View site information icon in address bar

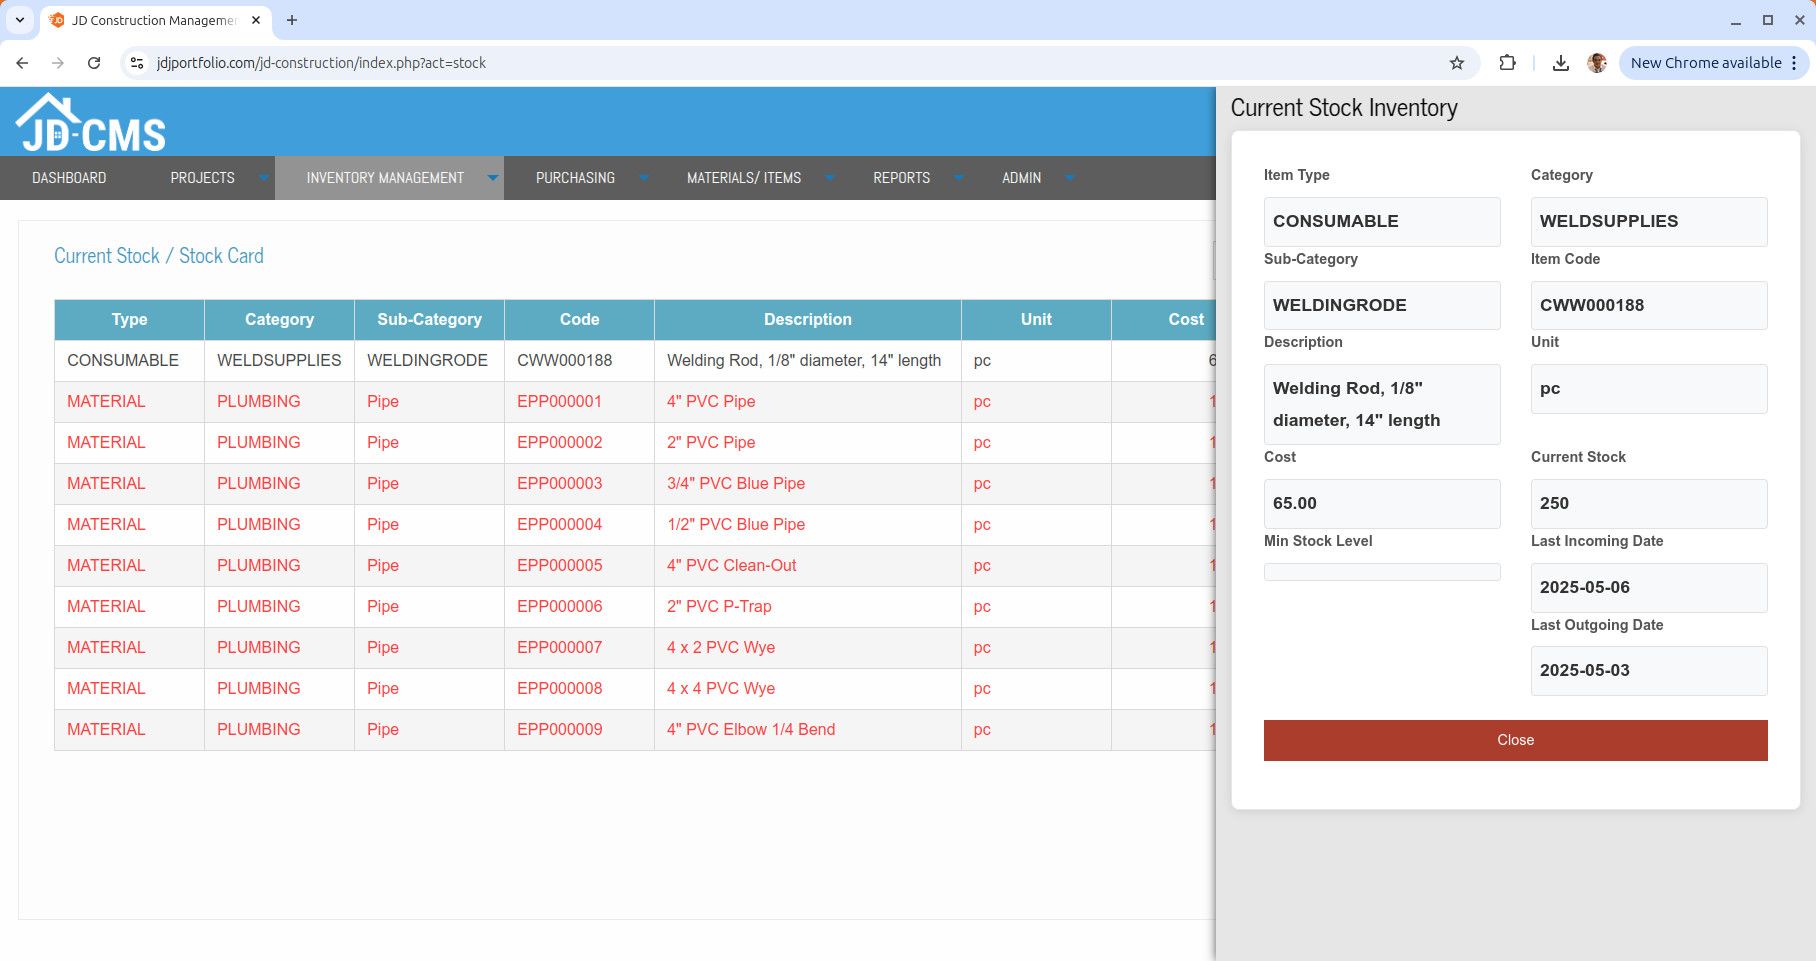[138, 63]
